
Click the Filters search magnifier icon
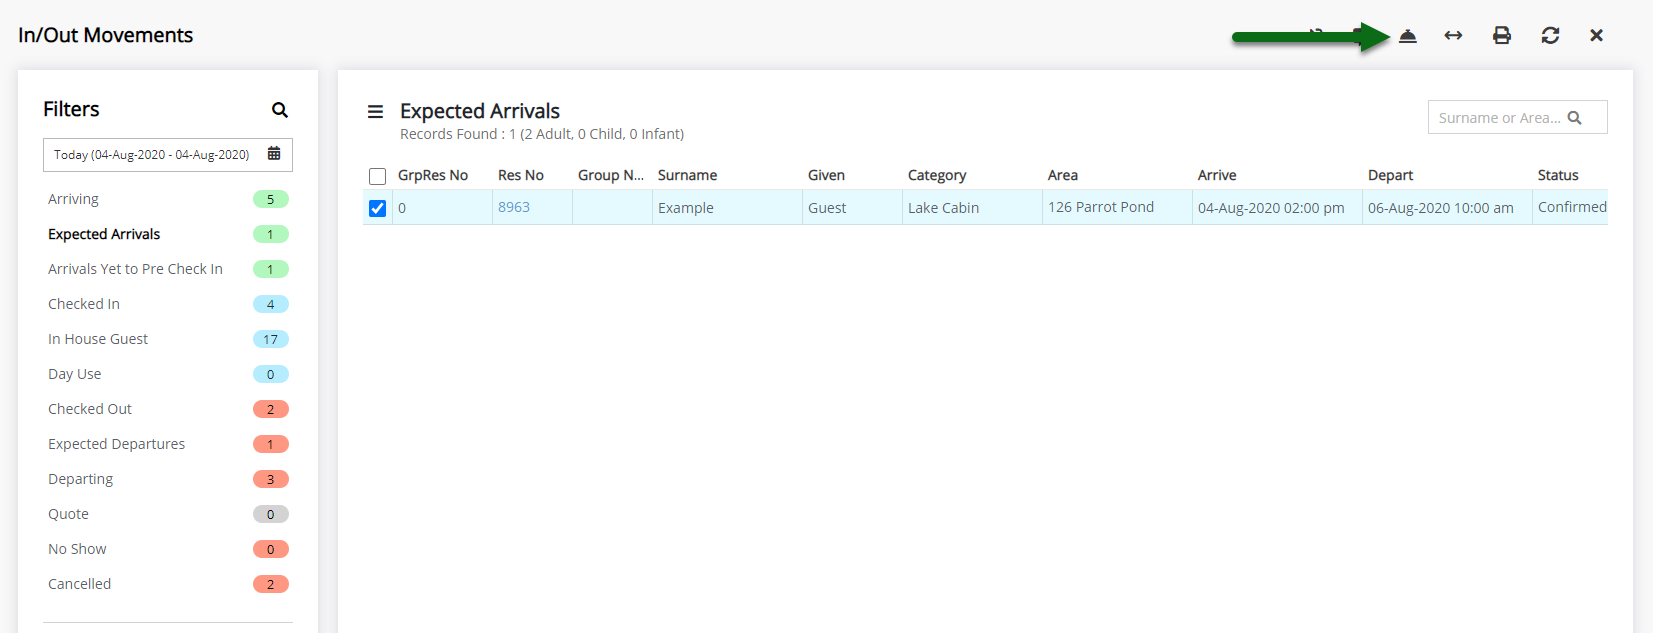click(x=280, y=110)
